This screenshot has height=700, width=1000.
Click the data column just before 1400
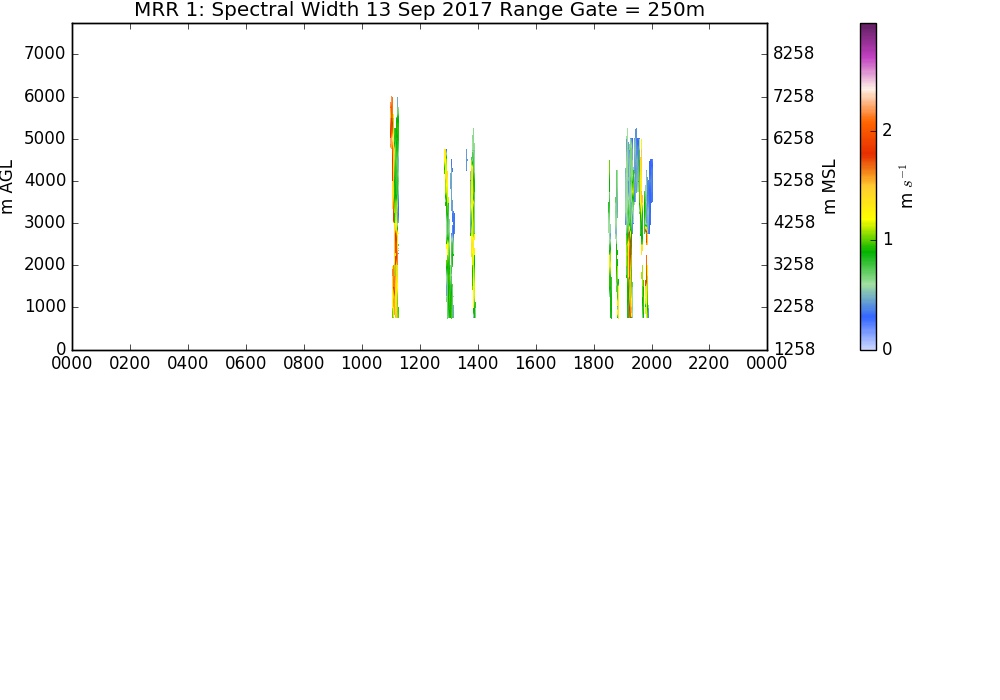point(473,222)
